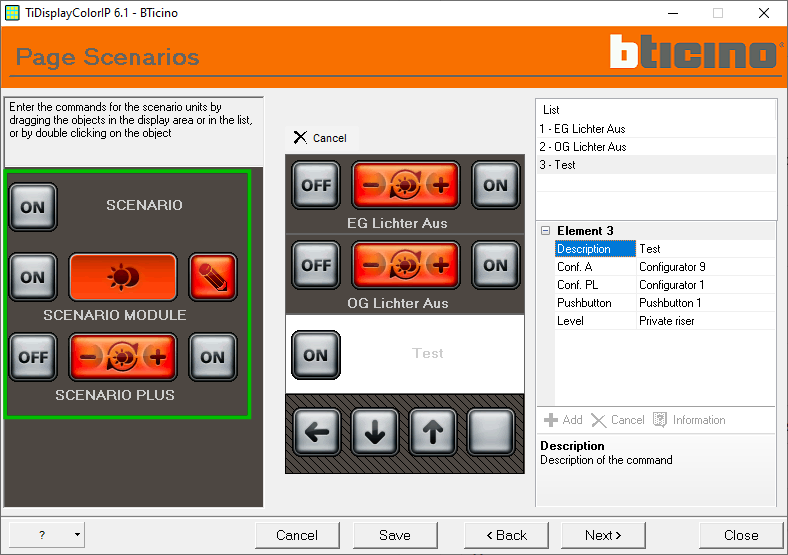Screen dimensions: 788x555
Task: Click the left arrow navigation button
Action: 317,432
